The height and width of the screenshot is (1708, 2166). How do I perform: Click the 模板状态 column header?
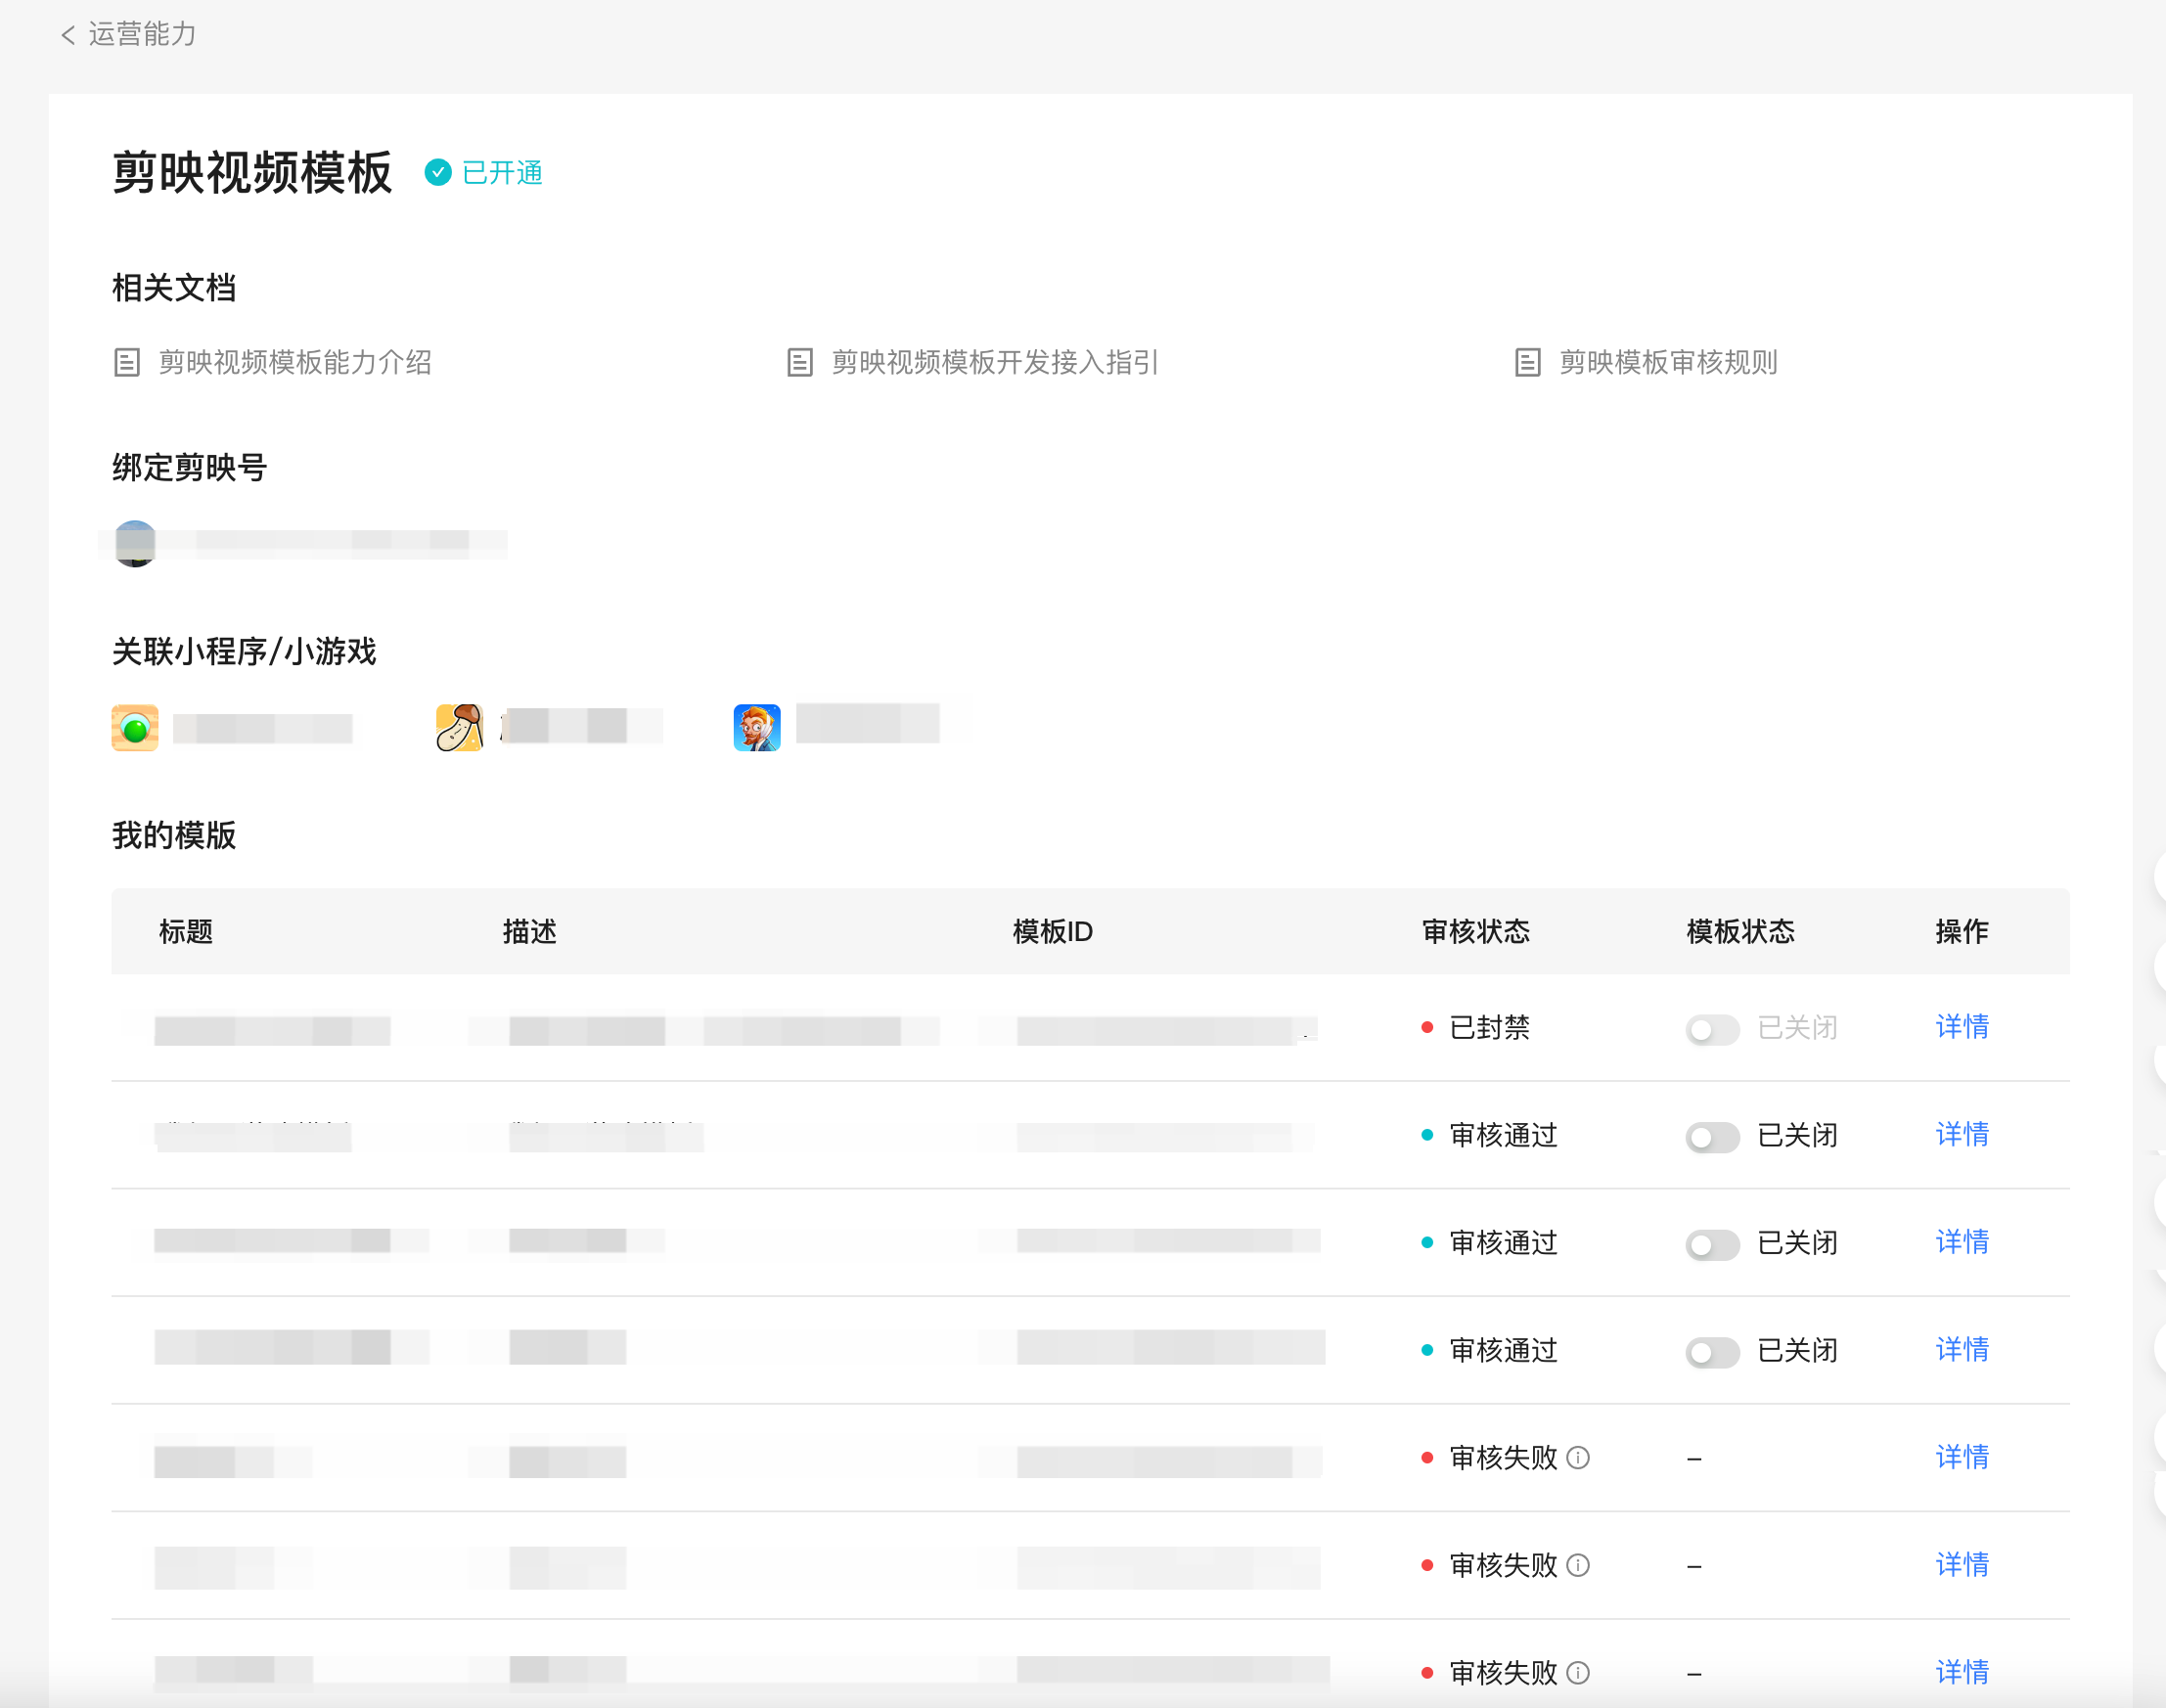point(1740,932)
